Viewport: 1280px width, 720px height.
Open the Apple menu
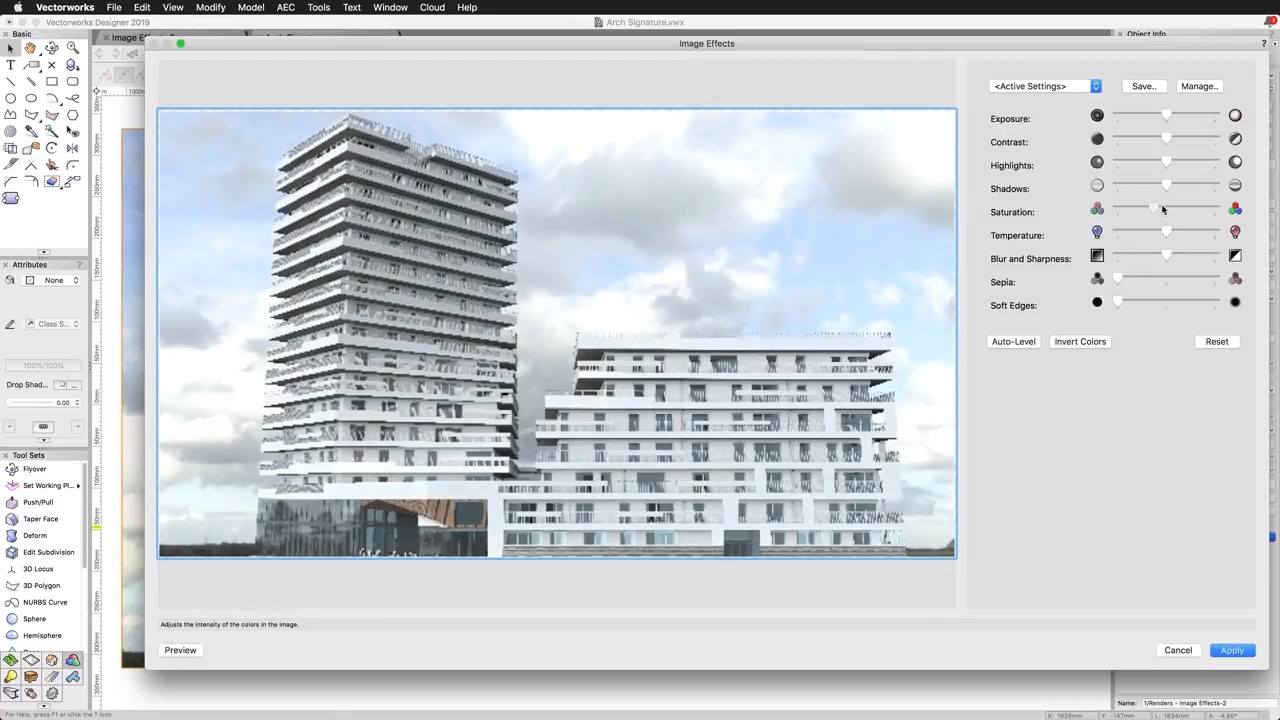17,7
